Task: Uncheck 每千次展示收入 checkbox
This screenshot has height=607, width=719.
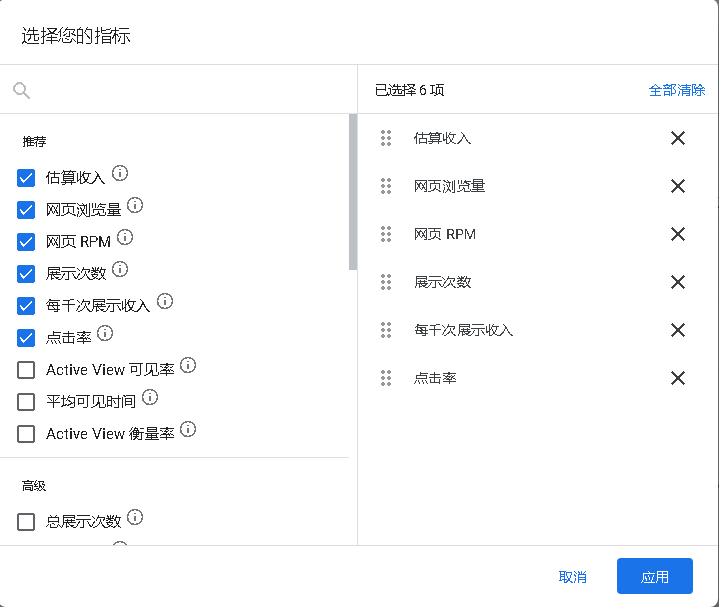Action: pyautogui.click(x=26, y=306)
